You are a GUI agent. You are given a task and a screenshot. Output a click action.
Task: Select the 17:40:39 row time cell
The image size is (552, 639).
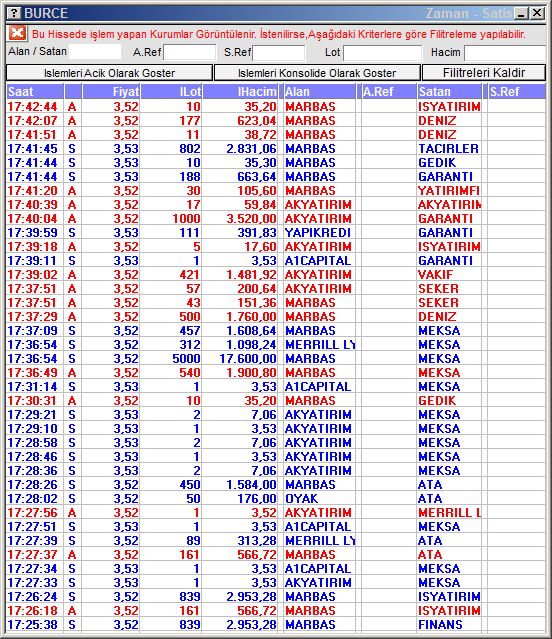(x=33, y=205)
